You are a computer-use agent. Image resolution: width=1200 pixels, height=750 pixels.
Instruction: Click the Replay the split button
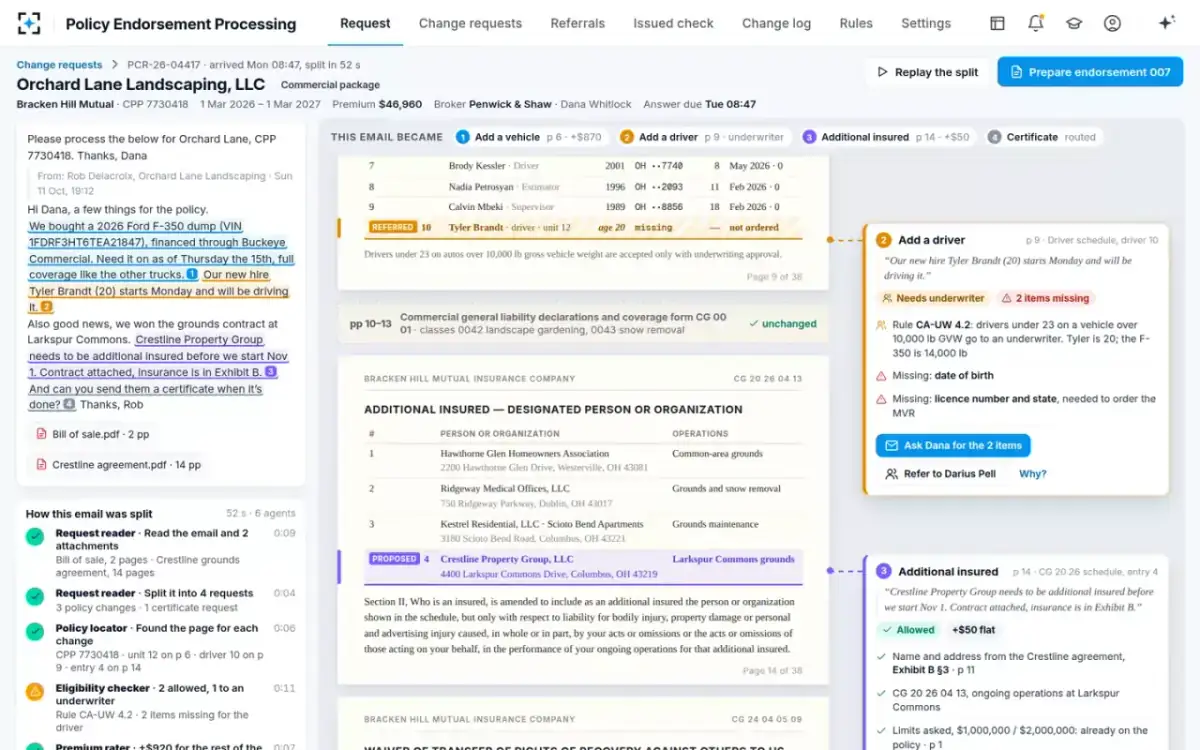click(927, 72)
